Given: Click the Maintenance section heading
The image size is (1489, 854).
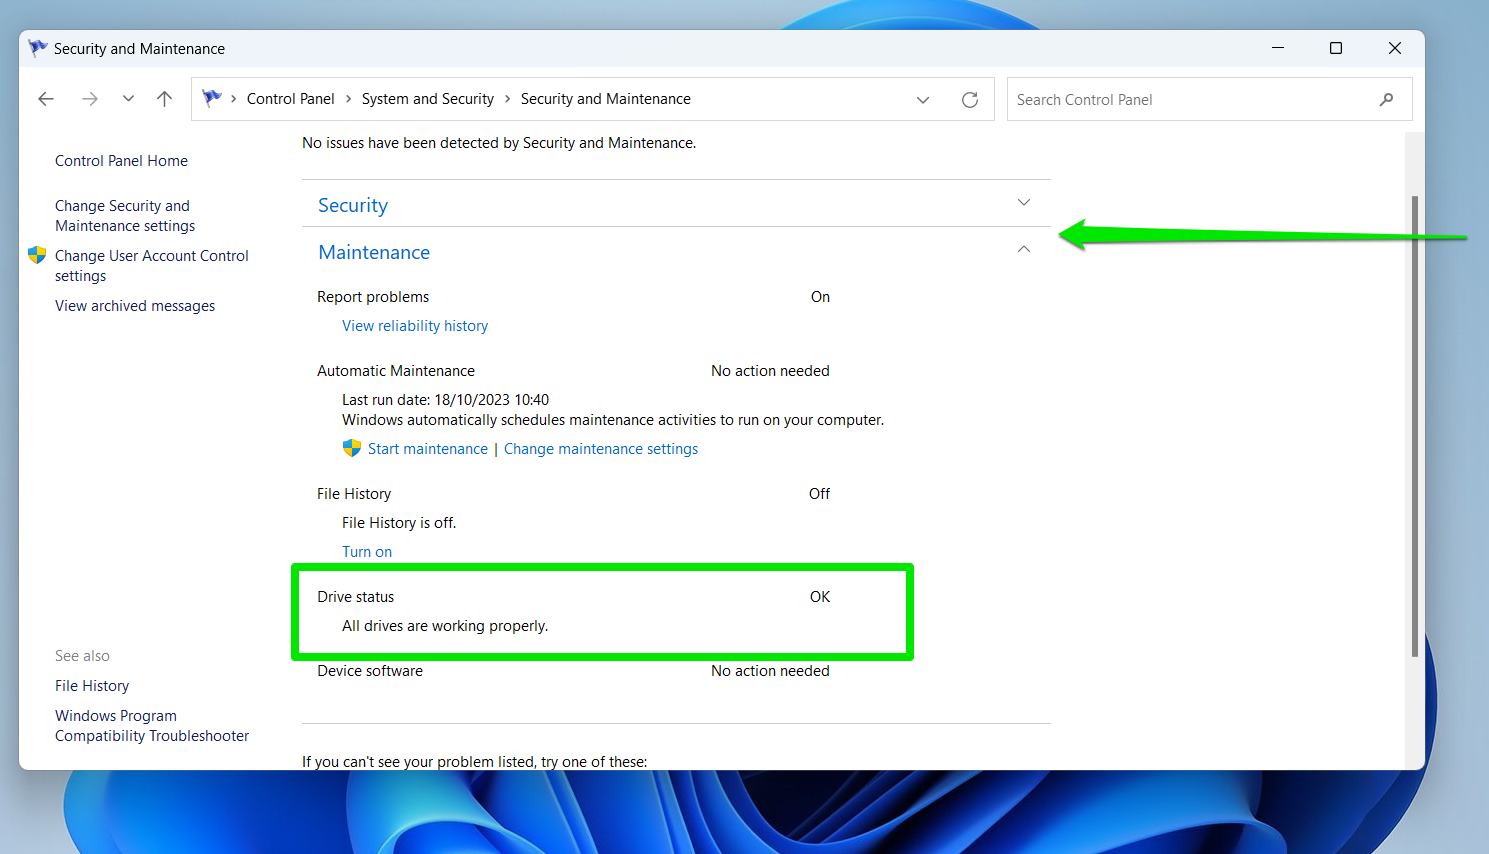Looking at the screenshot, I should tap(374, 253).
